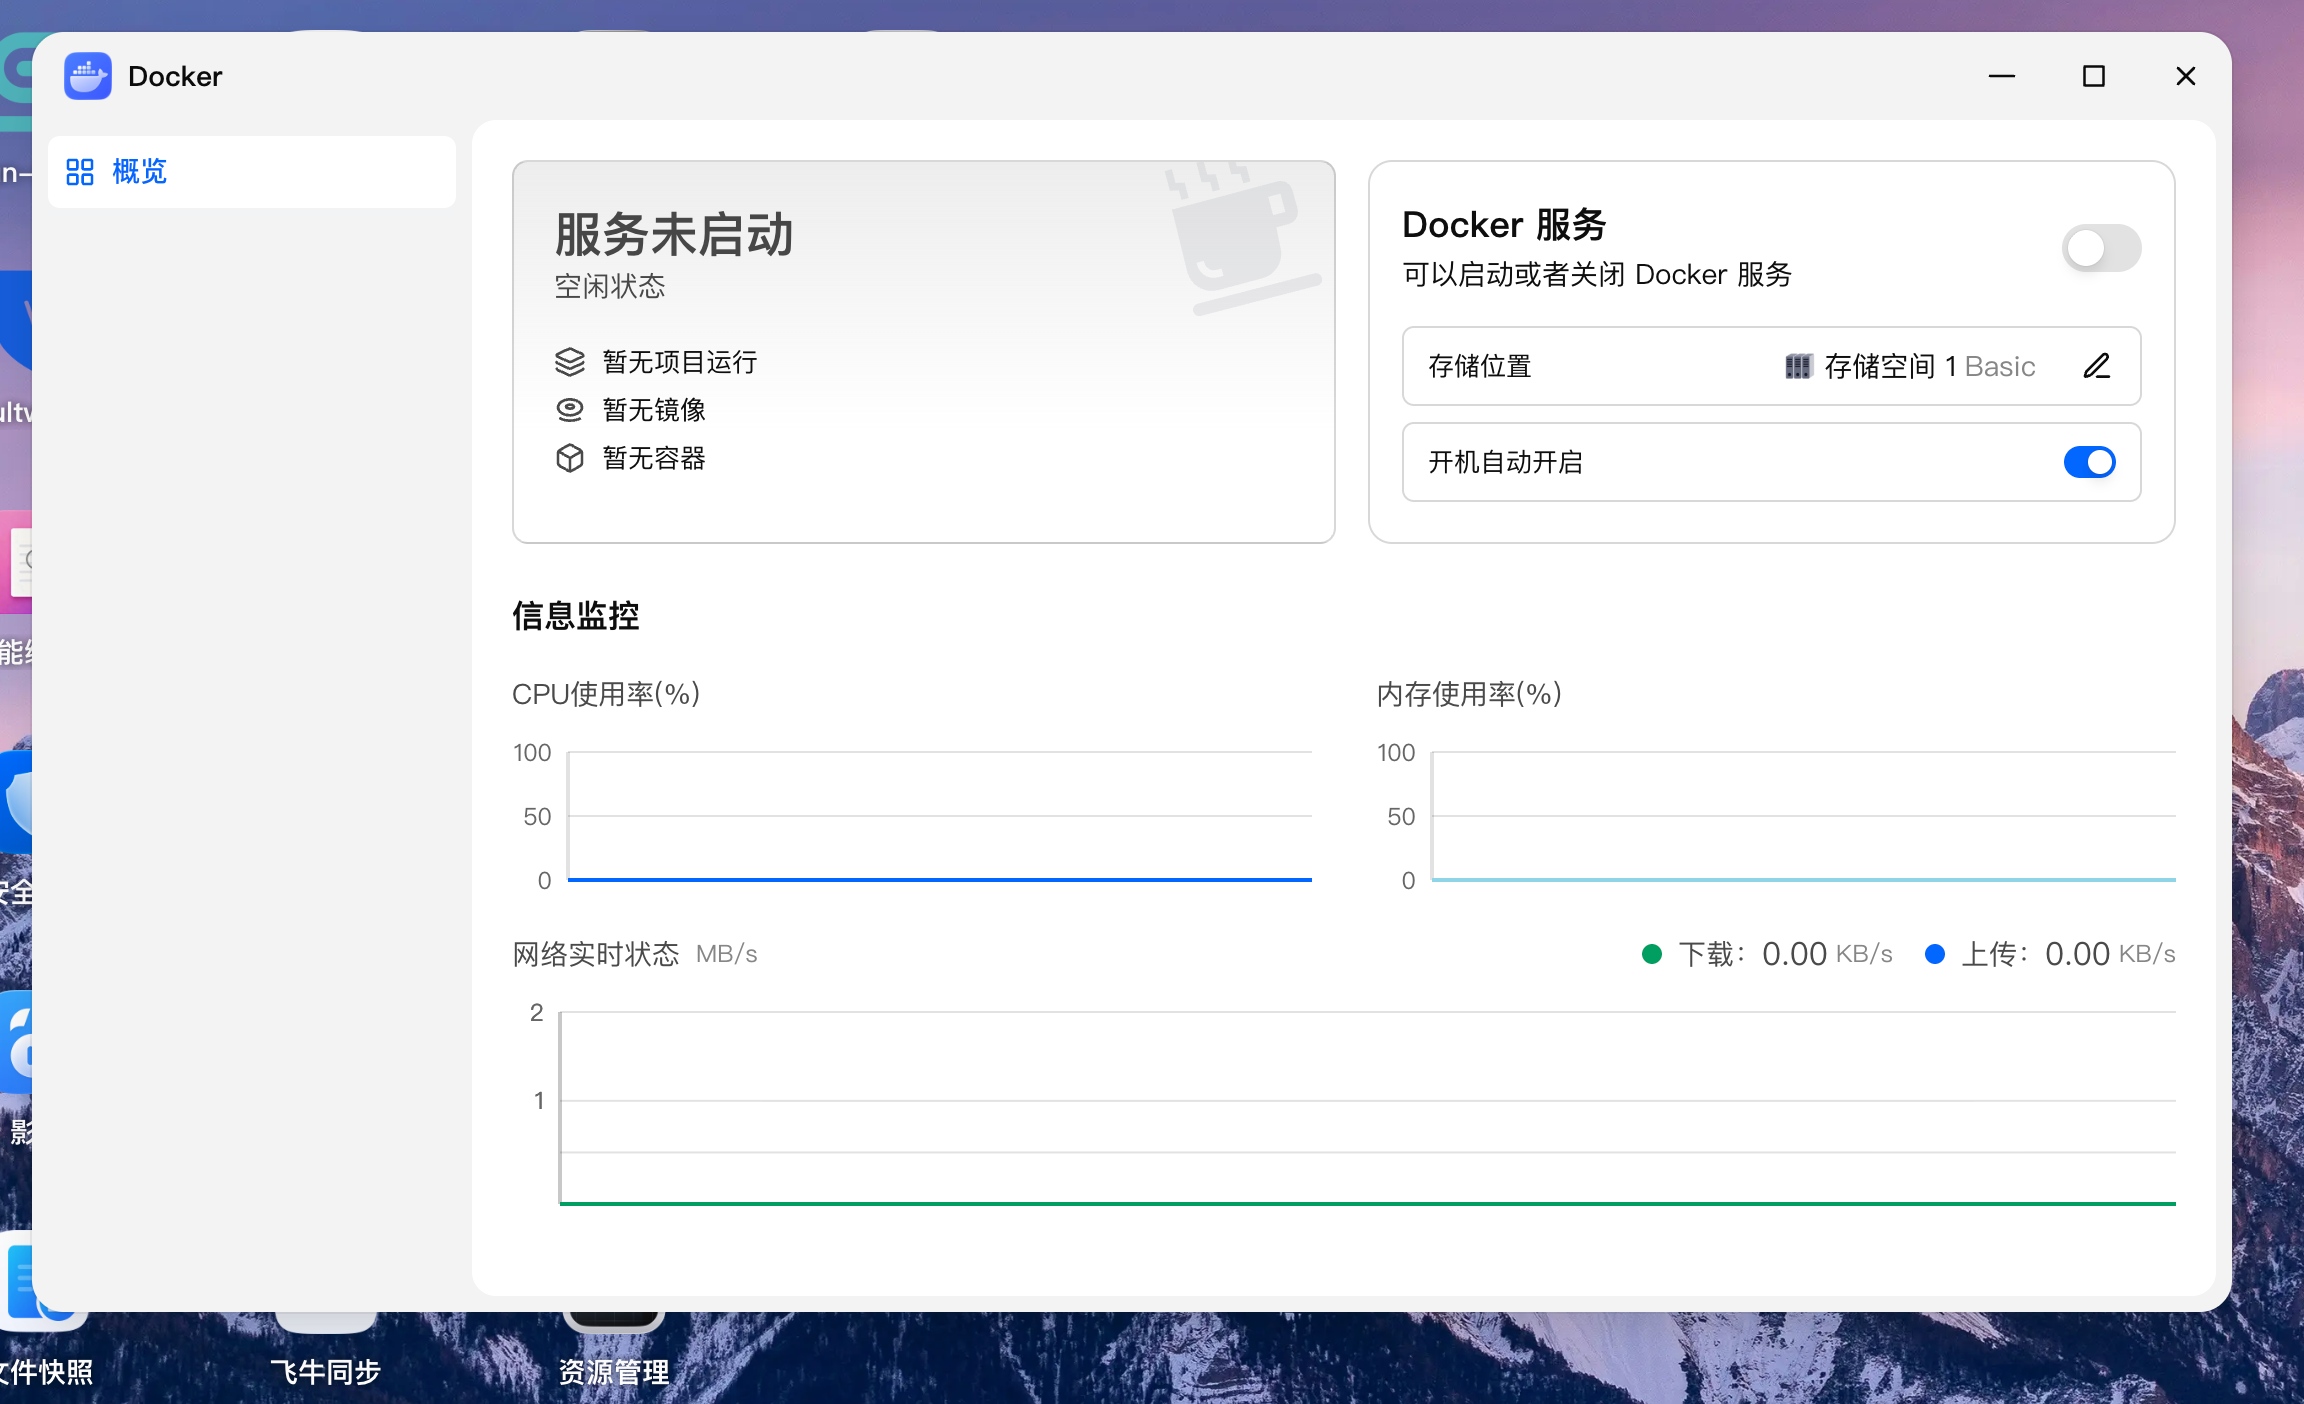This screenshot has width=2304, height=1404.
Task: Close the Docker window
Action: (x=2186, y=76)
